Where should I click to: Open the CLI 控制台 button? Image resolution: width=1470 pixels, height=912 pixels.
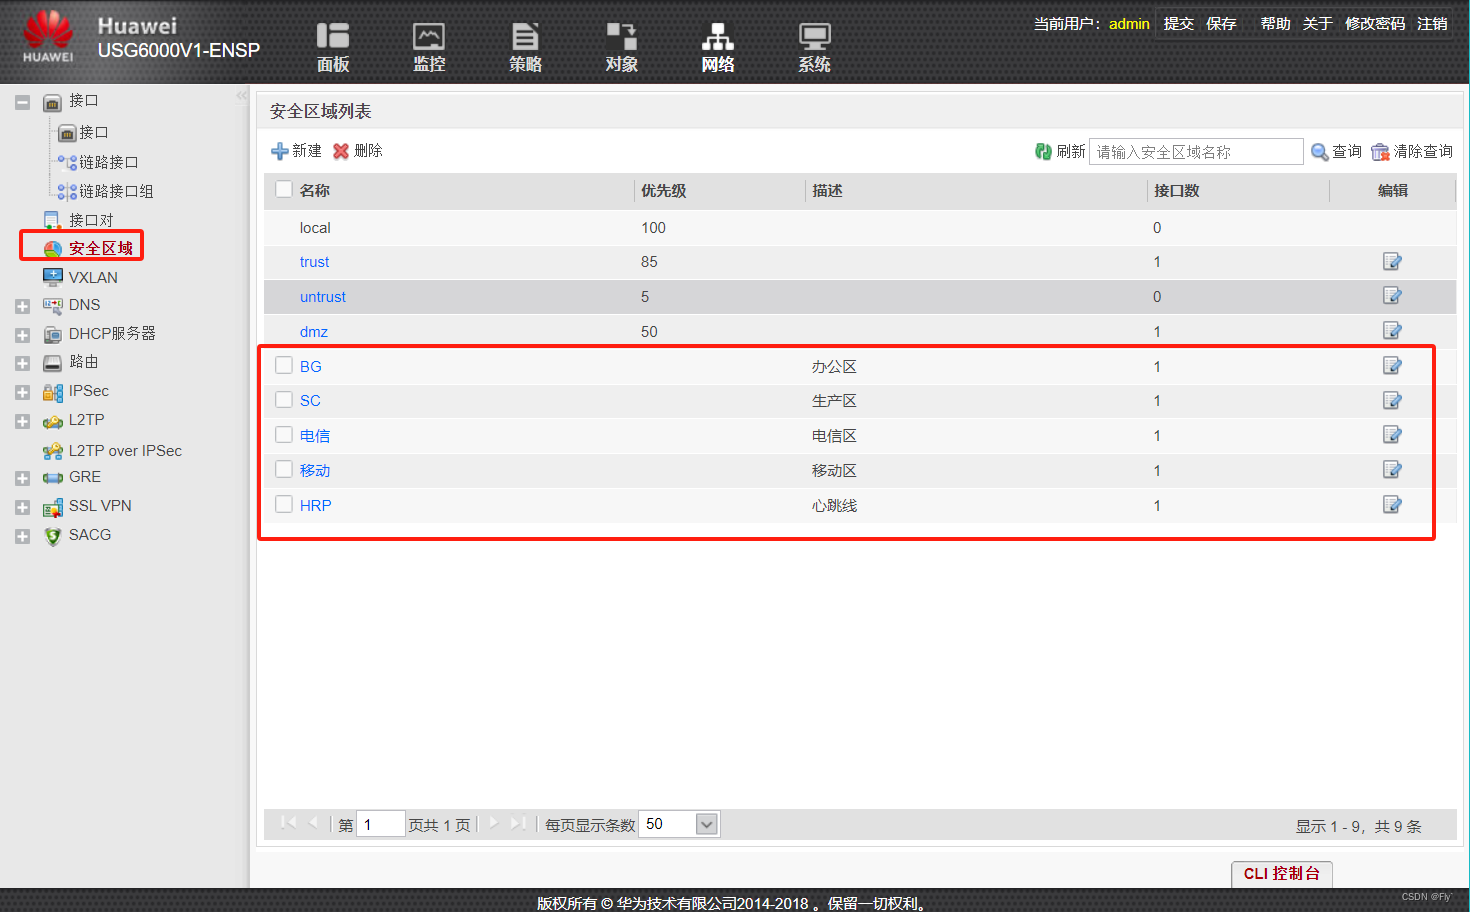pos(1281,873)
